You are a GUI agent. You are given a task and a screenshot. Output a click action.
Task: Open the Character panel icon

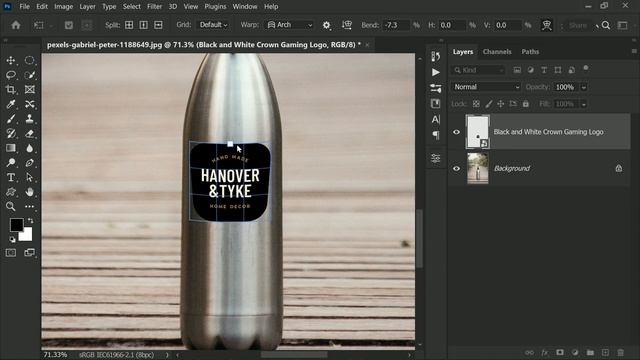click(x=436, y=120)
